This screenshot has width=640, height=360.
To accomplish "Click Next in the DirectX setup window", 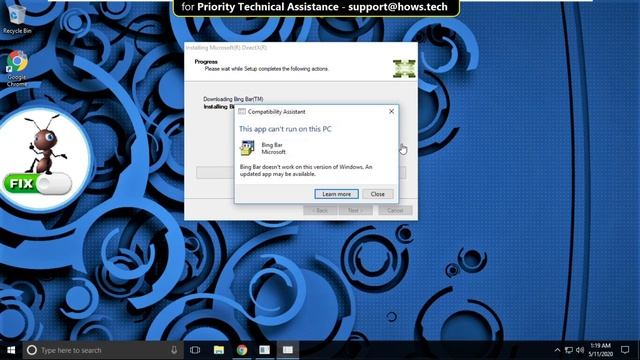I will pos(356,210).
